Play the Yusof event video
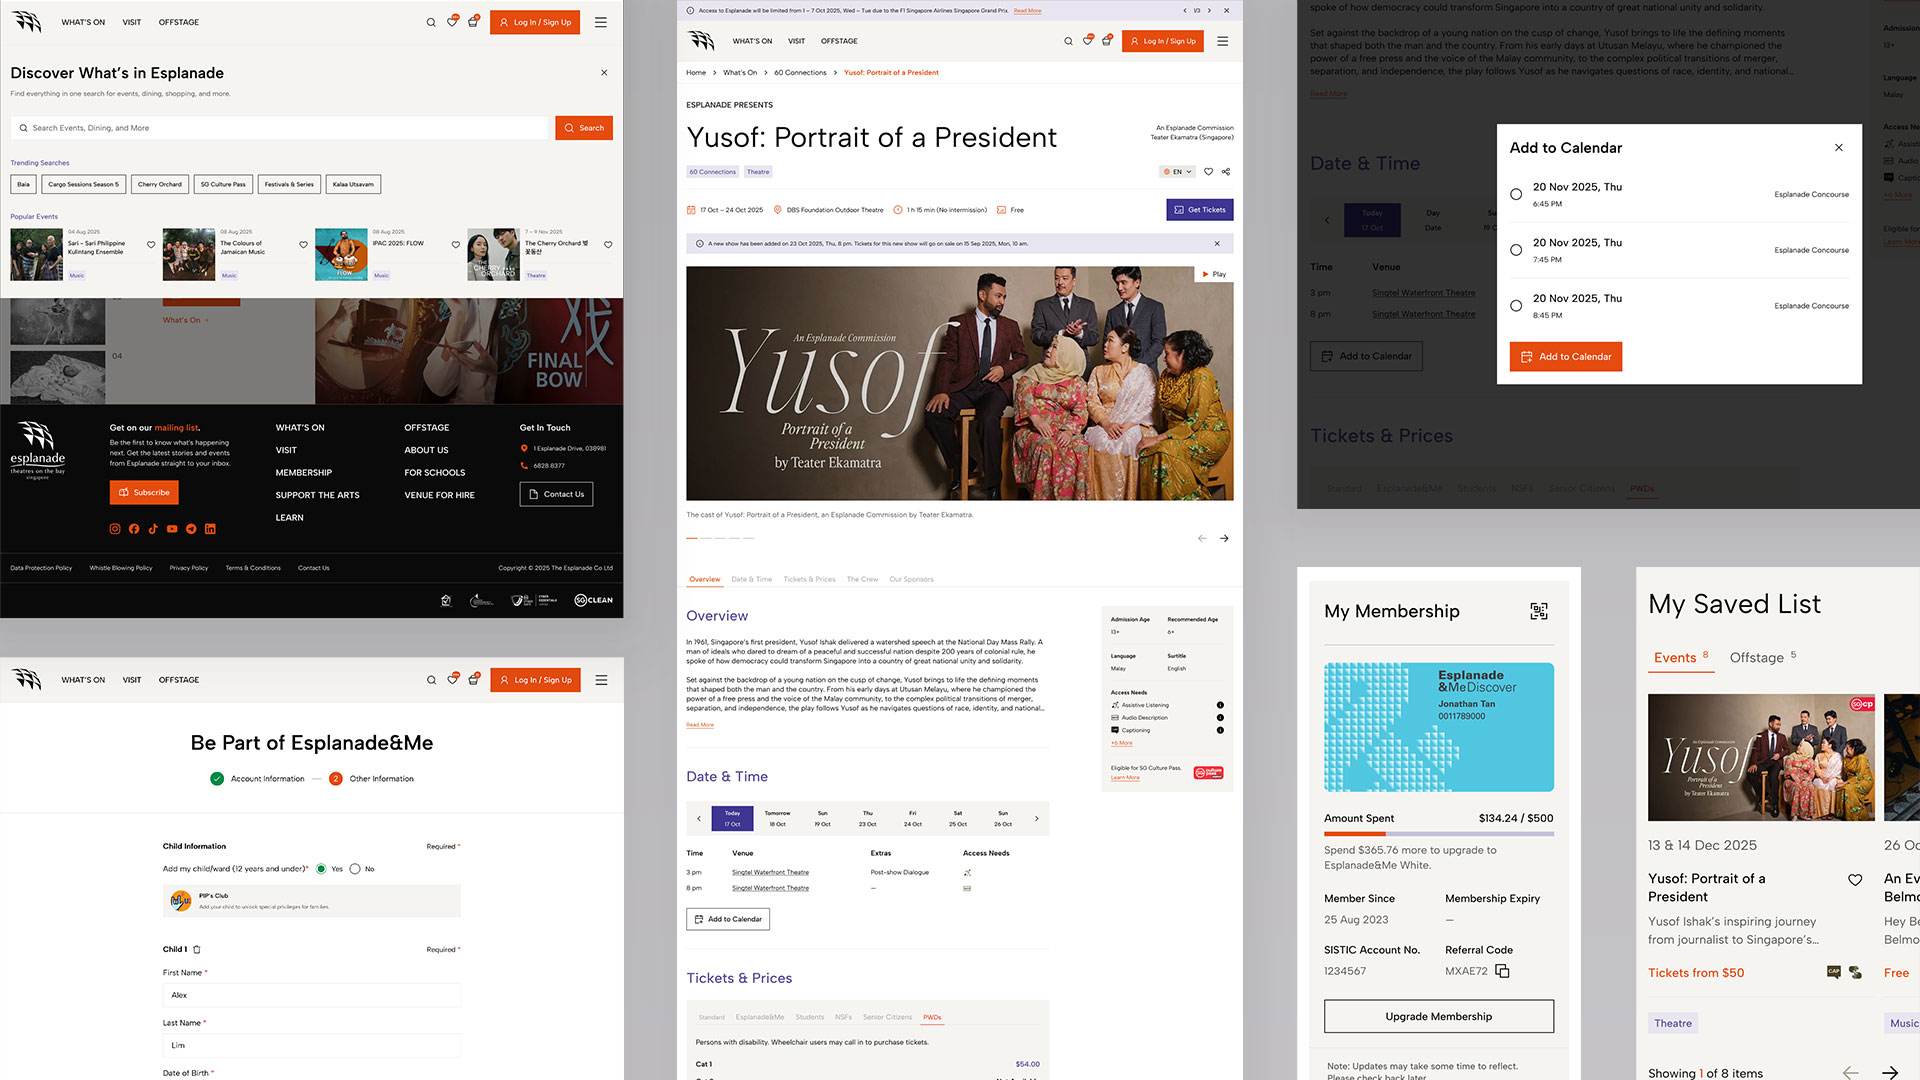The height and width of the screenshot is (1080, 1920). [x=1214, y=274]
